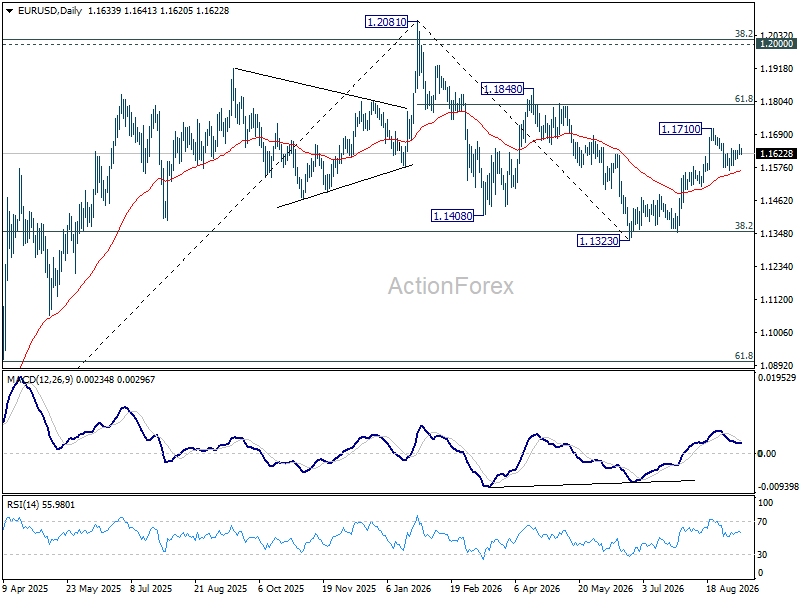Click the 1.20000 level price tag
The width and height of the screenshot is (800, 600).
tap(777, 44)
